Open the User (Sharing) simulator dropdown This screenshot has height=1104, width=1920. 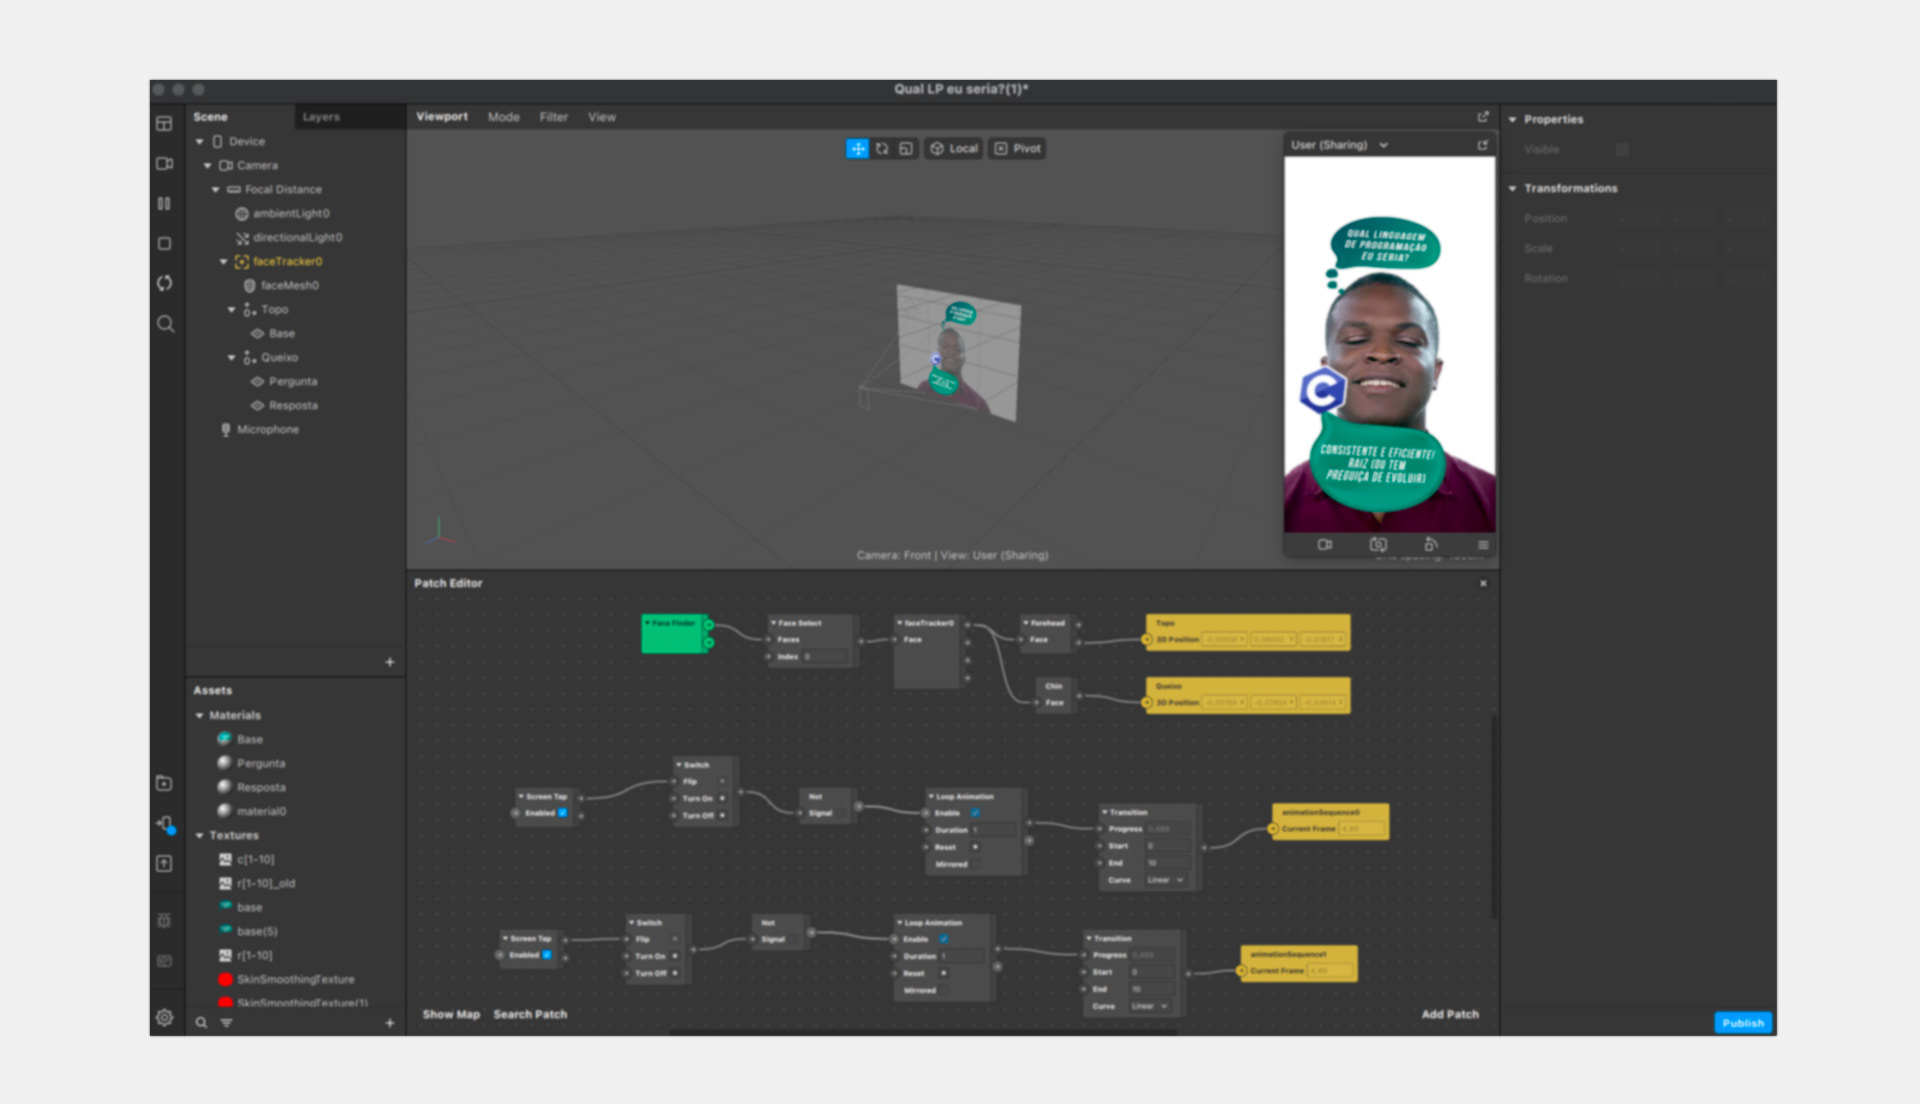1339,145
